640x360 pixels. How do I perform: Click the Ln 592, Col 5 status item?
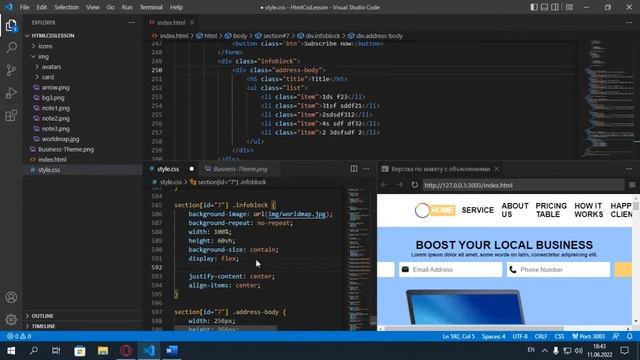[458, 336]
